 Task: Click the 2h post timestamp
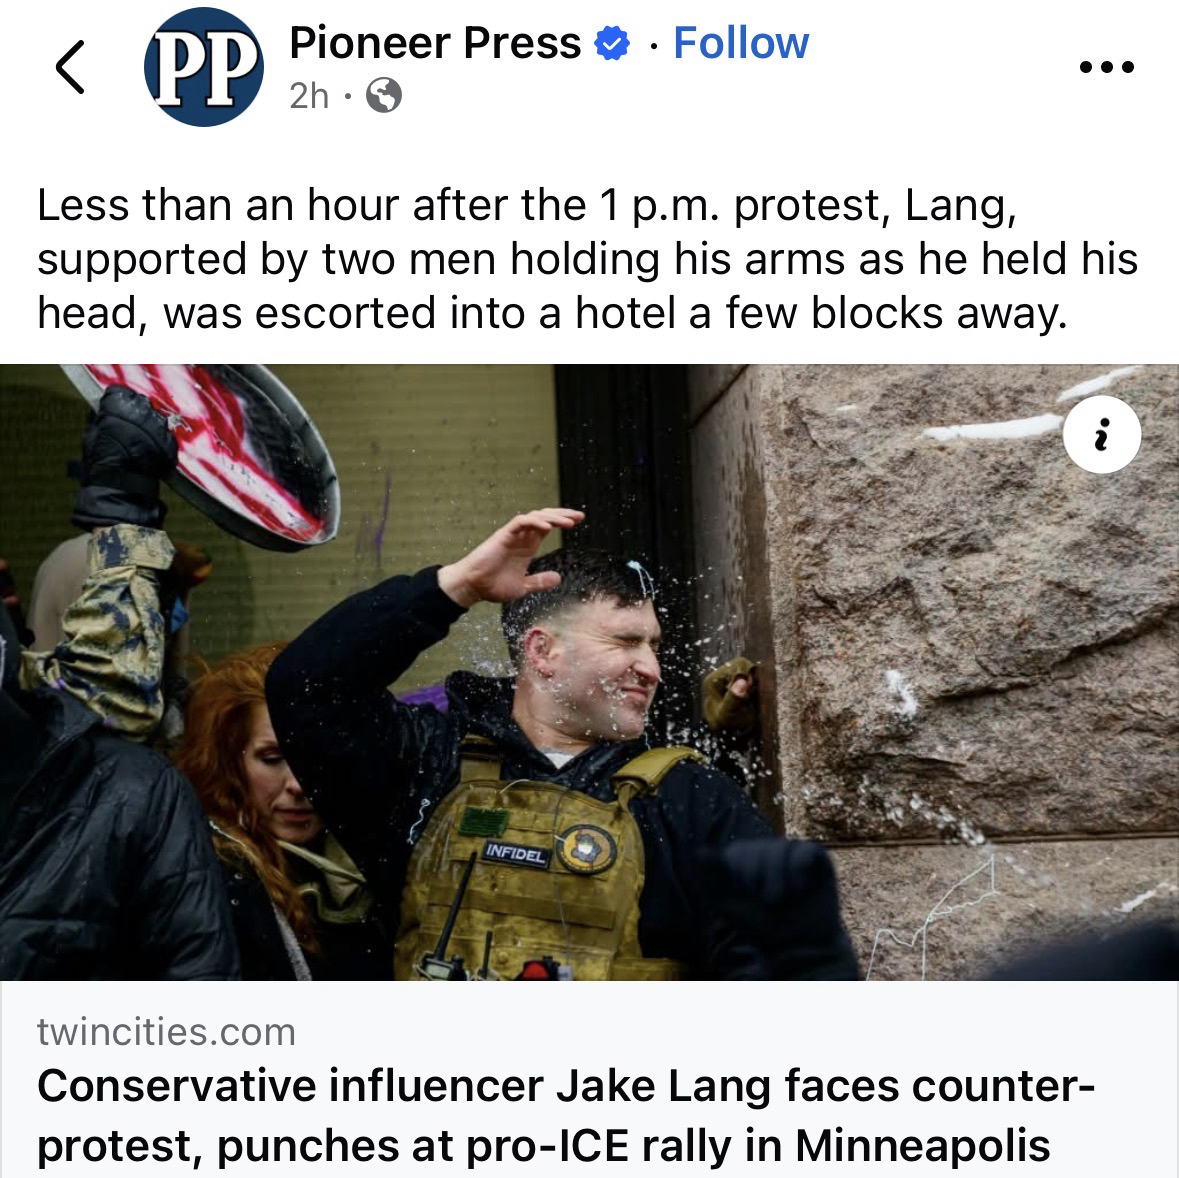pos(309,95)
